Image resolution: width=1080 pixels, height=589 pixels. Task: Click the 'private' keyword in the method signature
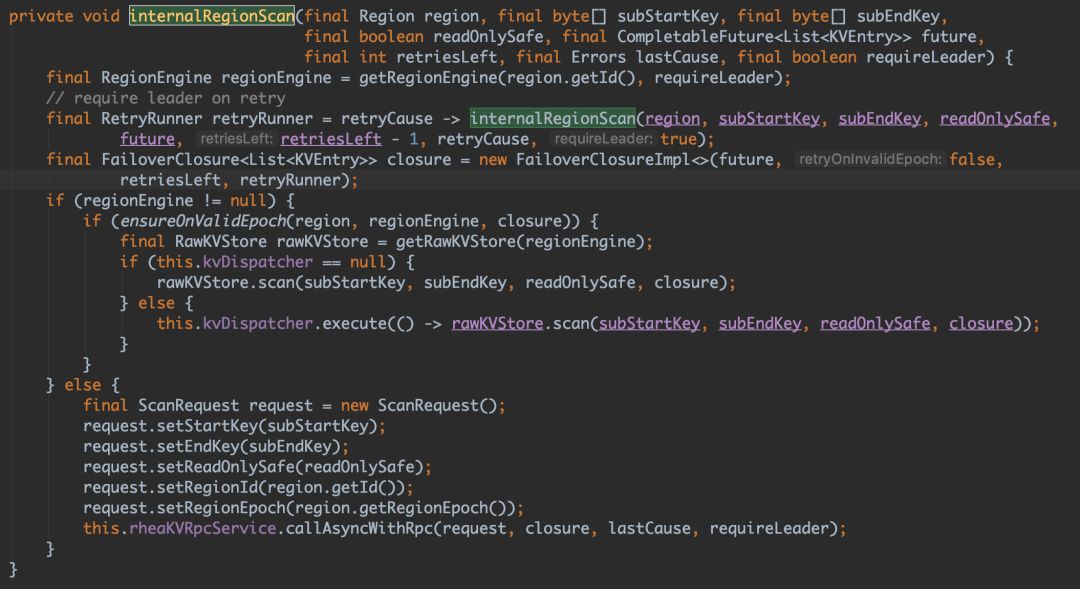pyautogui.click(x=41, y=16)
